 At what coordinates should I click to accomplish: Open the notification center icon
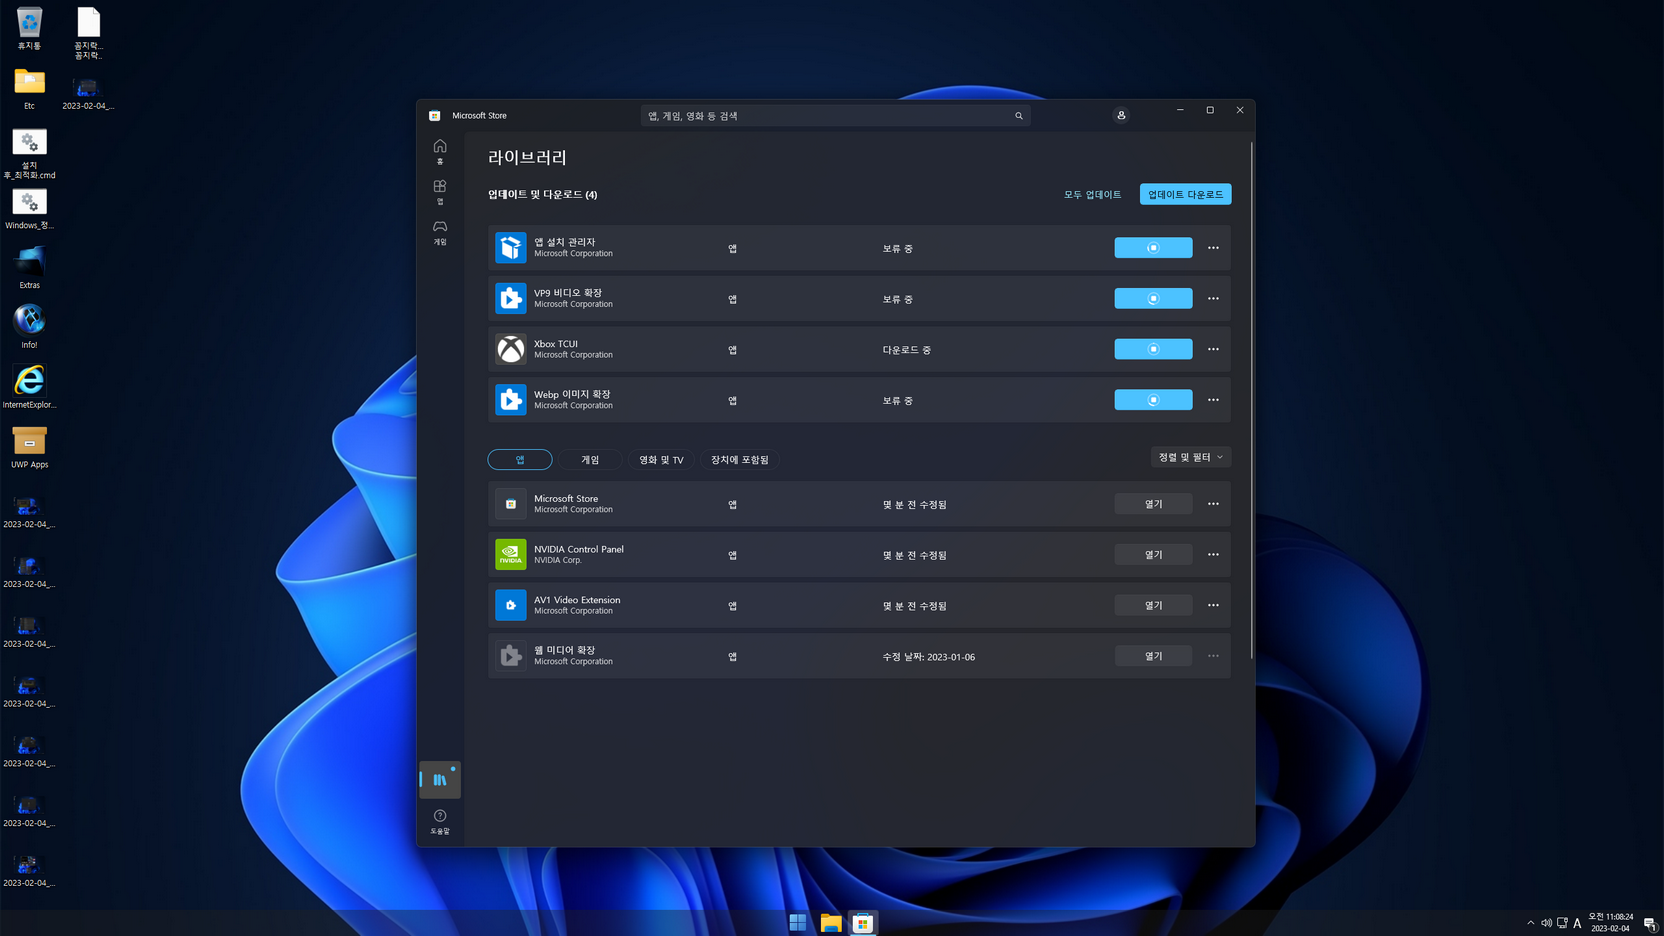click(x=1650, y=923)
